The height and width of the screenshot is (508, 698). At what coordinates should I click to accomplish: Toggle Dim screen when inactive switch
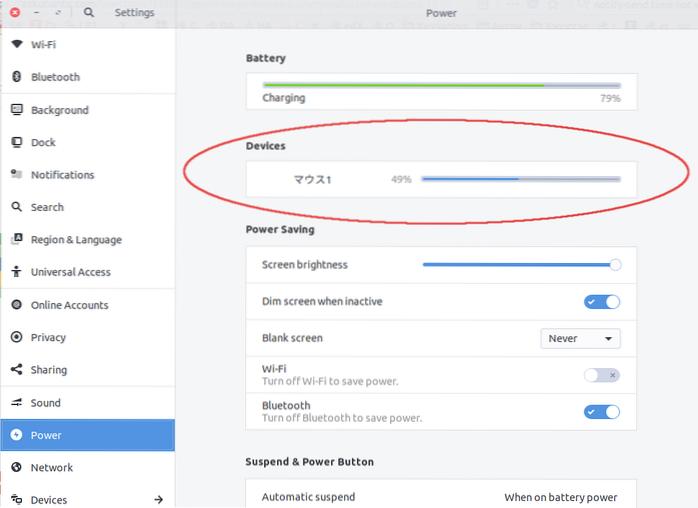coord(602,301)
